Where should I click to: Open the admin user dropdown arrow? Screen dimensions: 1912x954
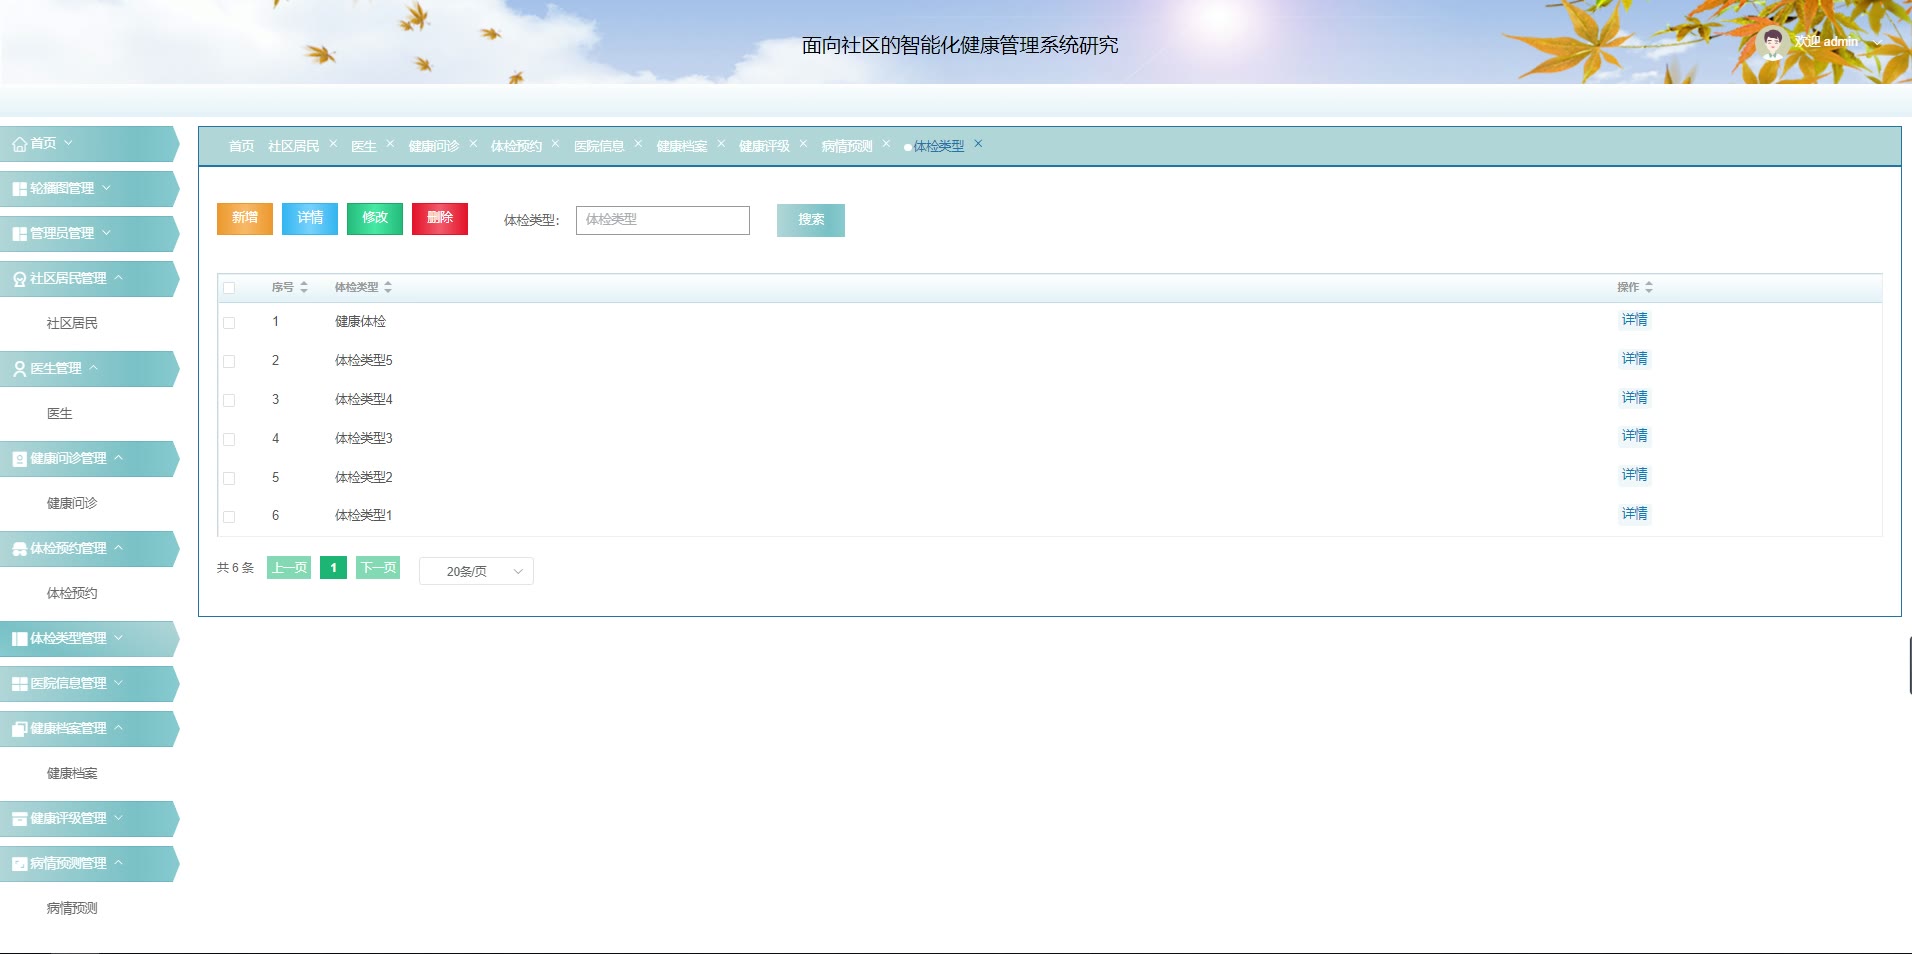point(1877,42)
